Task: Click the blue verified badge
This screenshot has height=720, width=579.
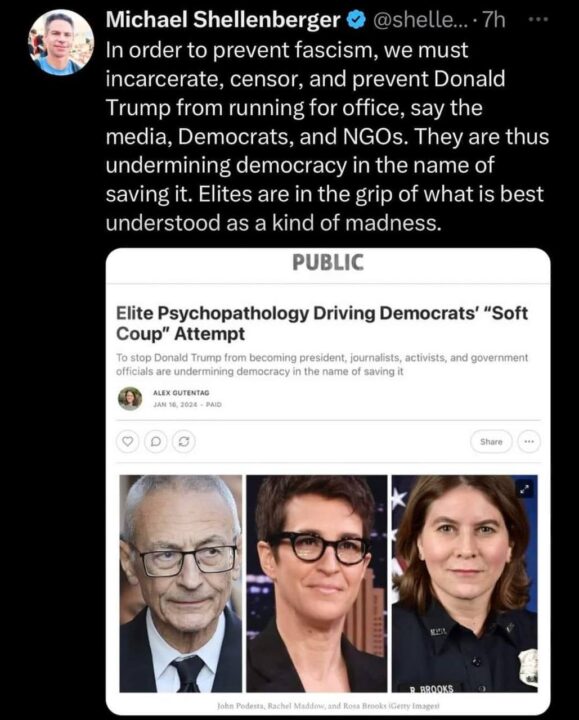Action: pos(356,20)
